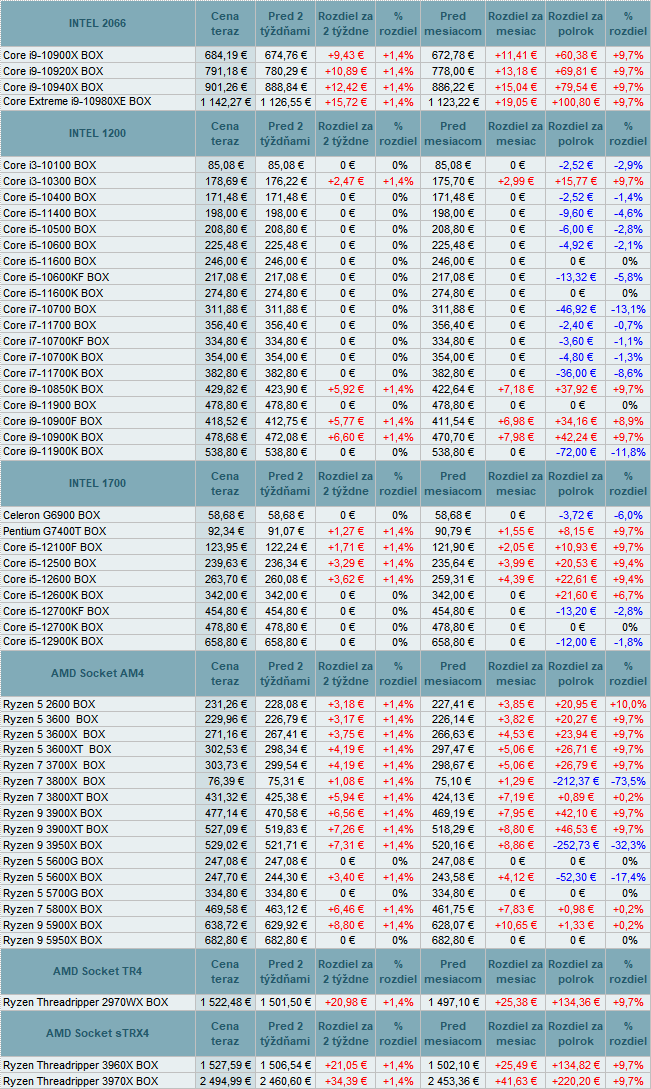Screen dimensions: 651x1089
Task: Click the +15,77 € half-year difference cell
Action: click(x=576, y=181)
